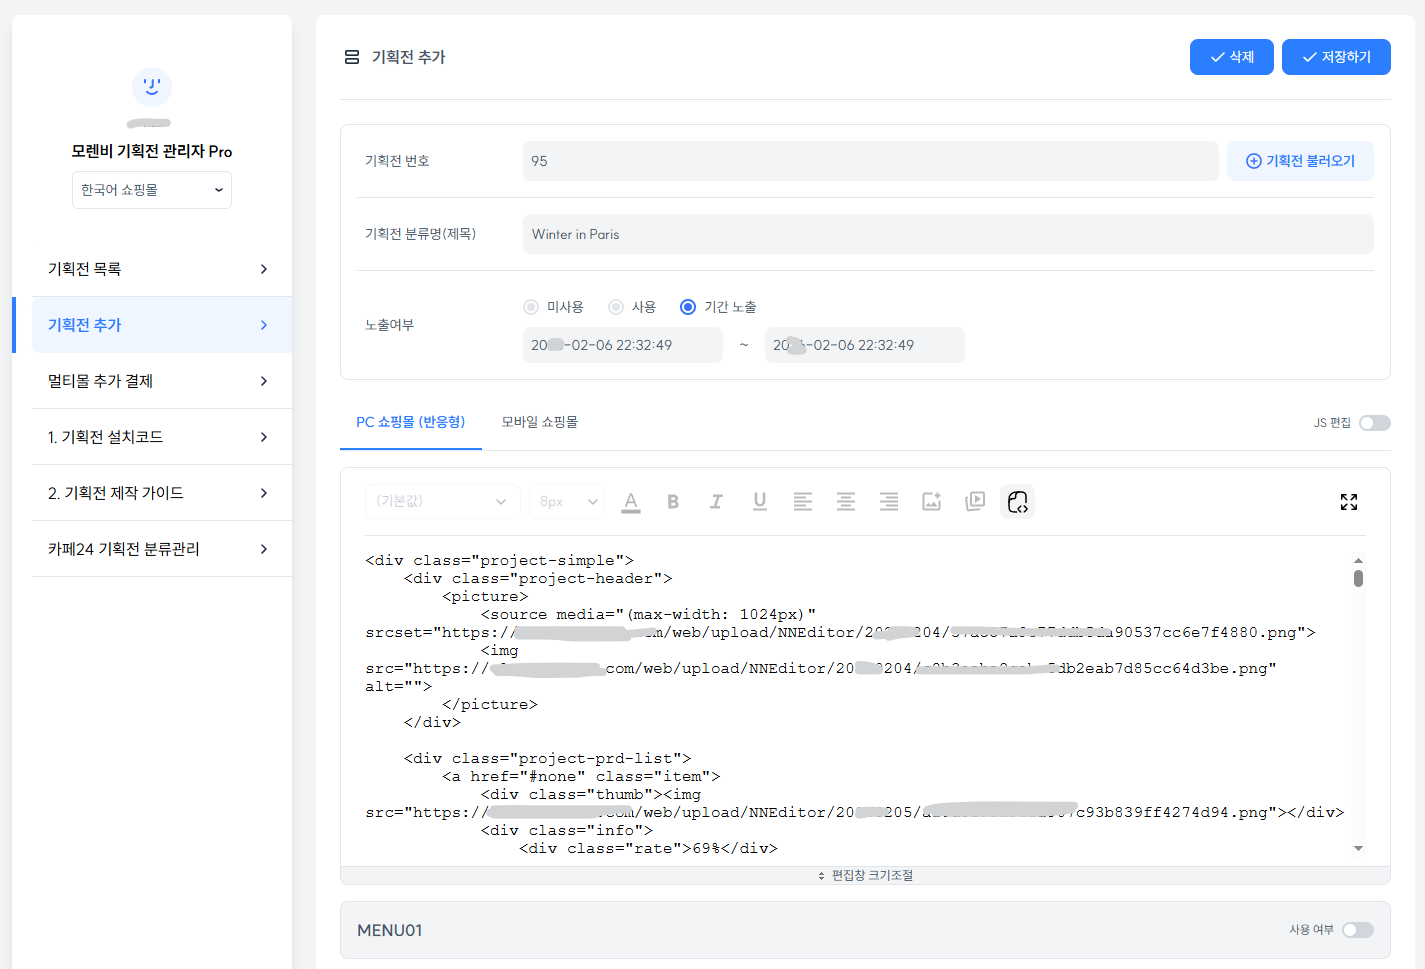Image resolution: width=1425 pixels, height=969 pixels.
Task: Toggle the HTML source code view icon
Action: (1017, 502)
